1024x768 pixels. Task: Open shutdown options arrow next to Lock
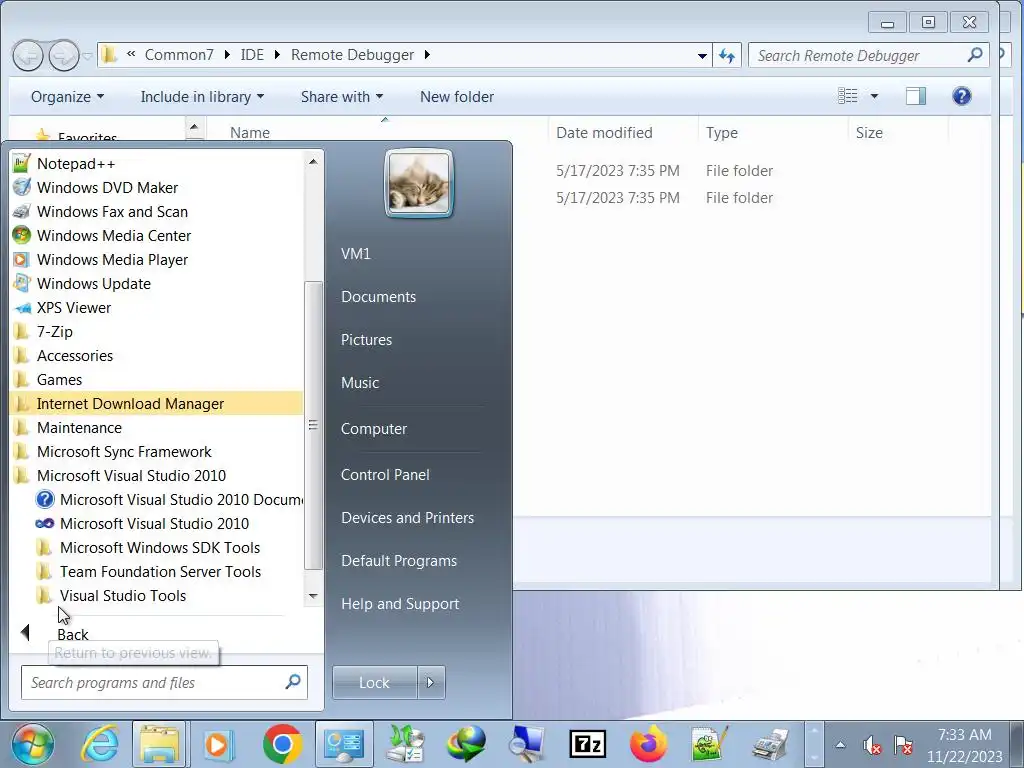coord(430,682)
